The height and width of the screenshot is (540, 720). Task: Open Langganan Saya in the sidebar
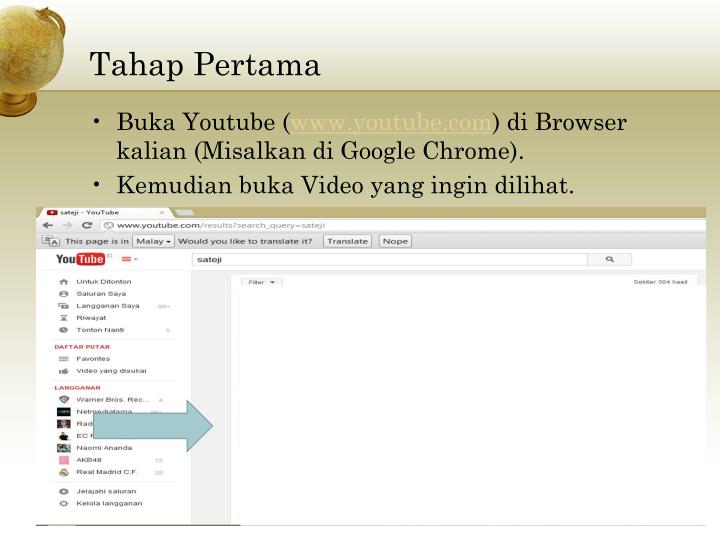pos(108,306)
